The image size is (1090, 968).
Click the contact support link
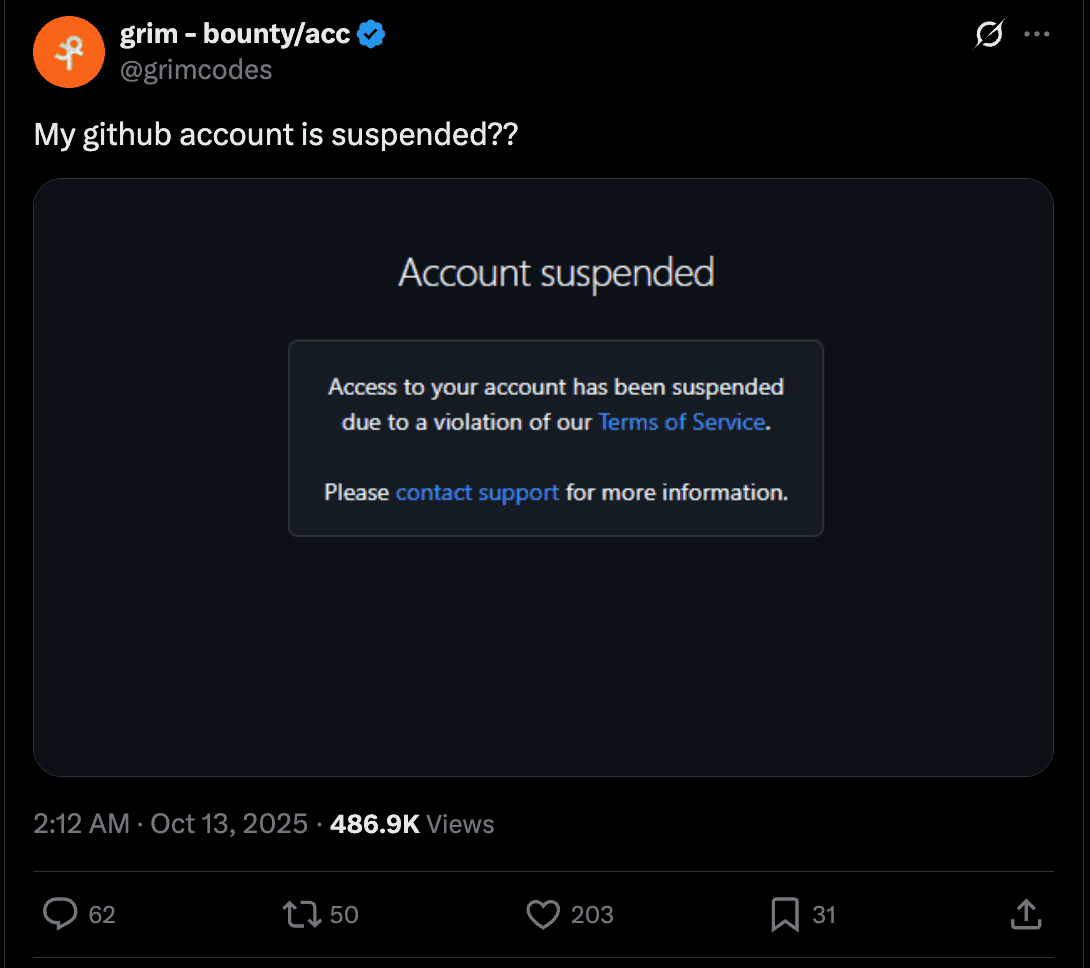(x=477, y=492)
